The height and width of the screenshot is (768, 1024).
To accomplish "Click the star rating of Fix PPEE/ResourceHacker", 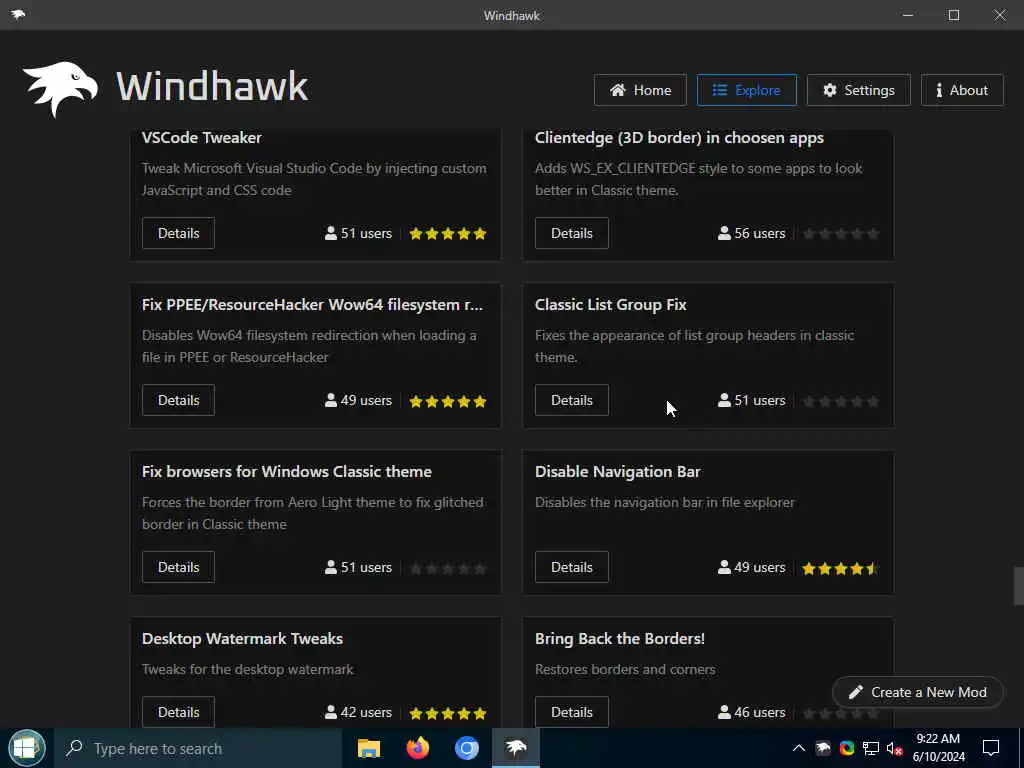I will pos(448,401).
